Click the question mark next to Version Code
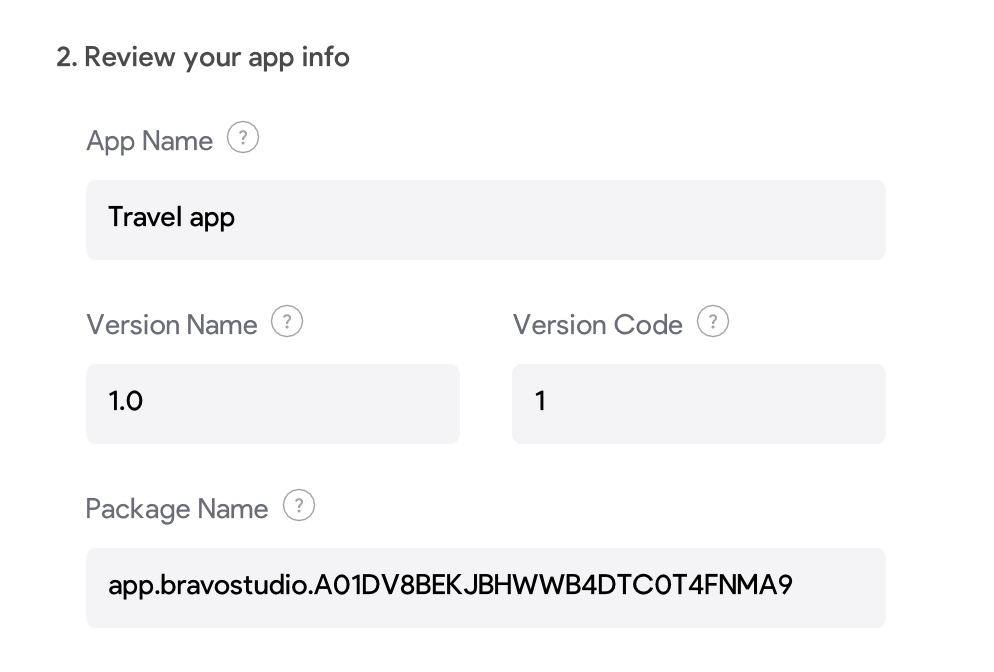The image size is (994, 672). (713, 322)
